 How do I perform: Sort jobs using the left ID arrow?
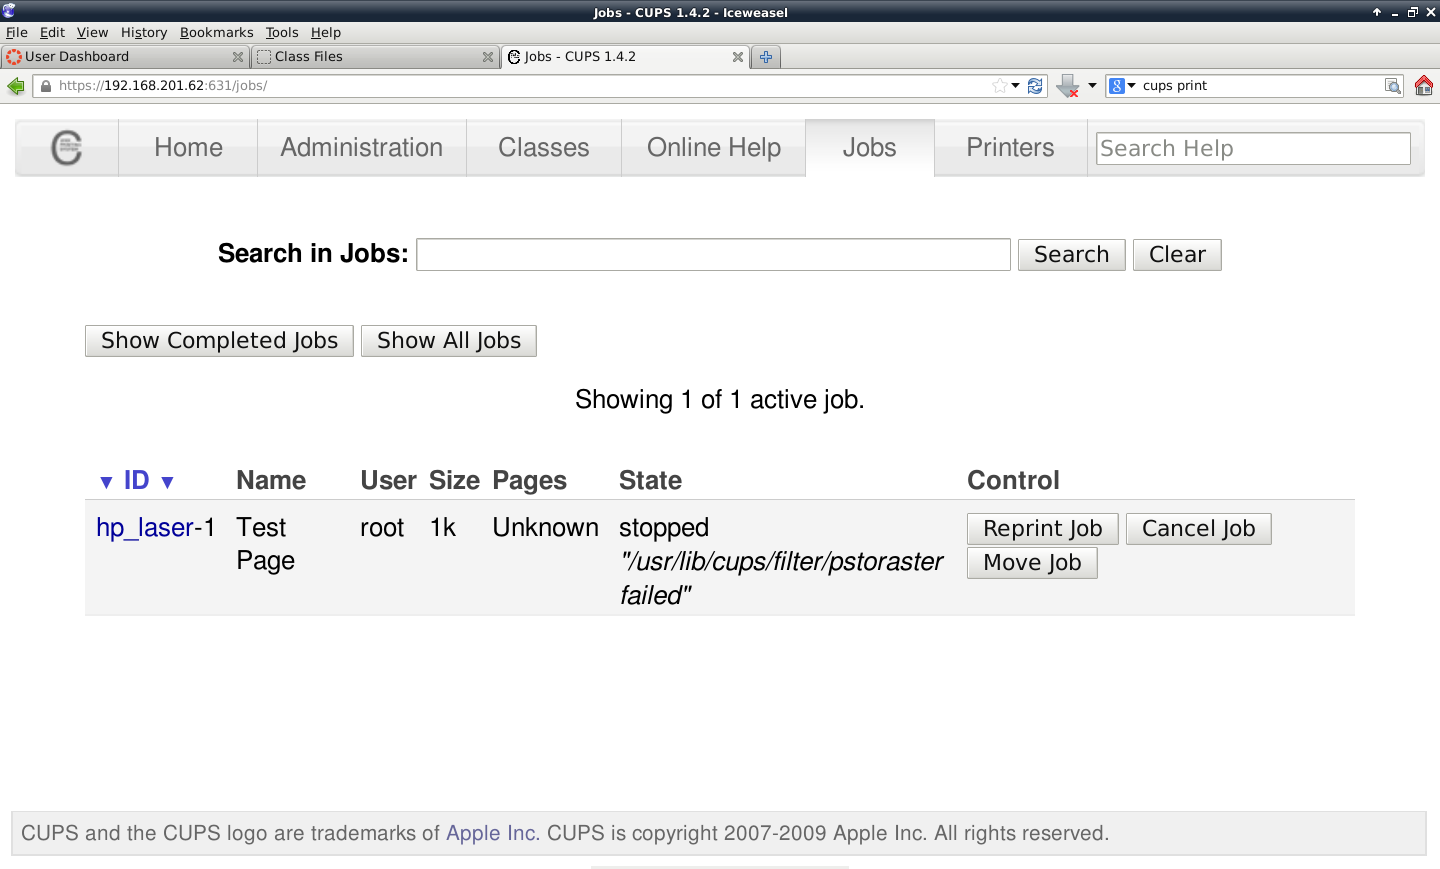coord(106,482)
